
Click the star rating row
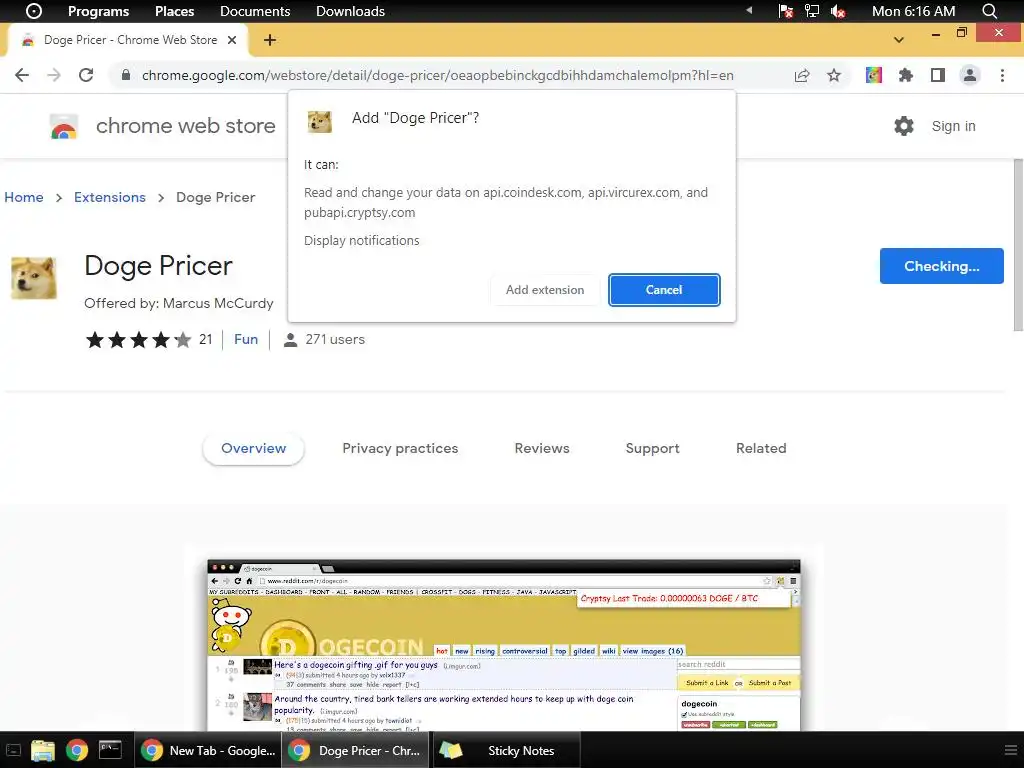point(138,340)
